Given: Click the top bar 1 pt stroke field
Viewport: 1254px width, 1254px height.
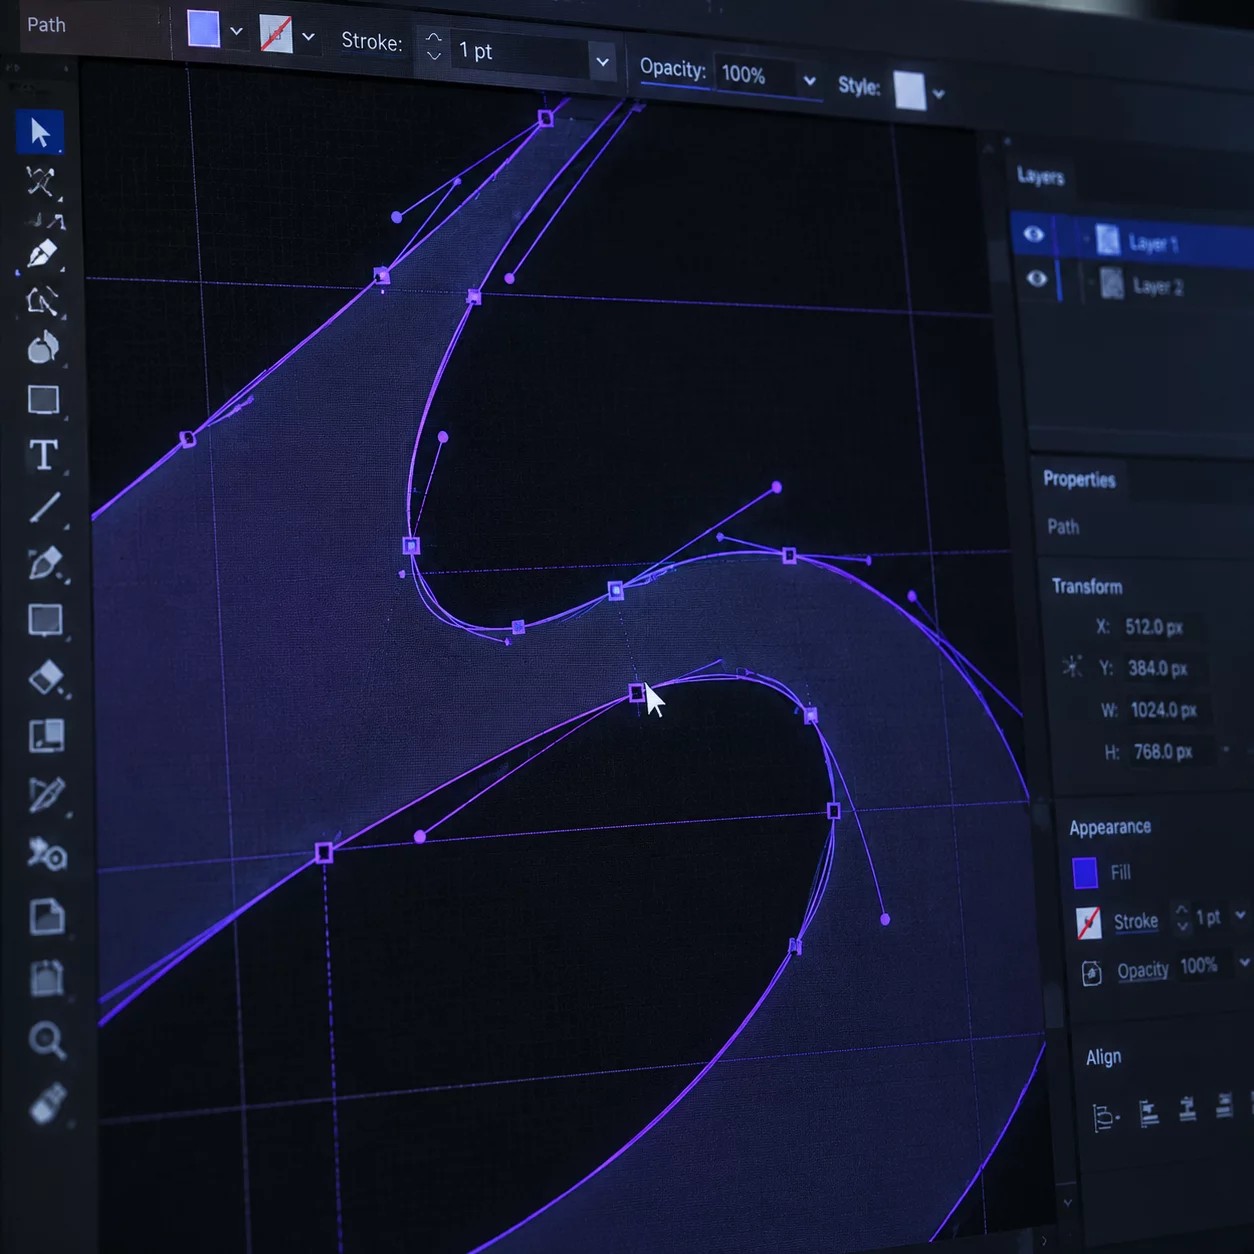Looking at the screenshot, I should [x=518, y=53].
